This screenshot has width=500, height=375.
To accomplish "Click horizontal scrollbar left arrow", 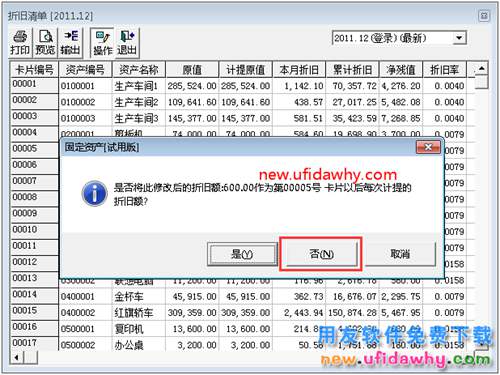I will coord(17,358).
